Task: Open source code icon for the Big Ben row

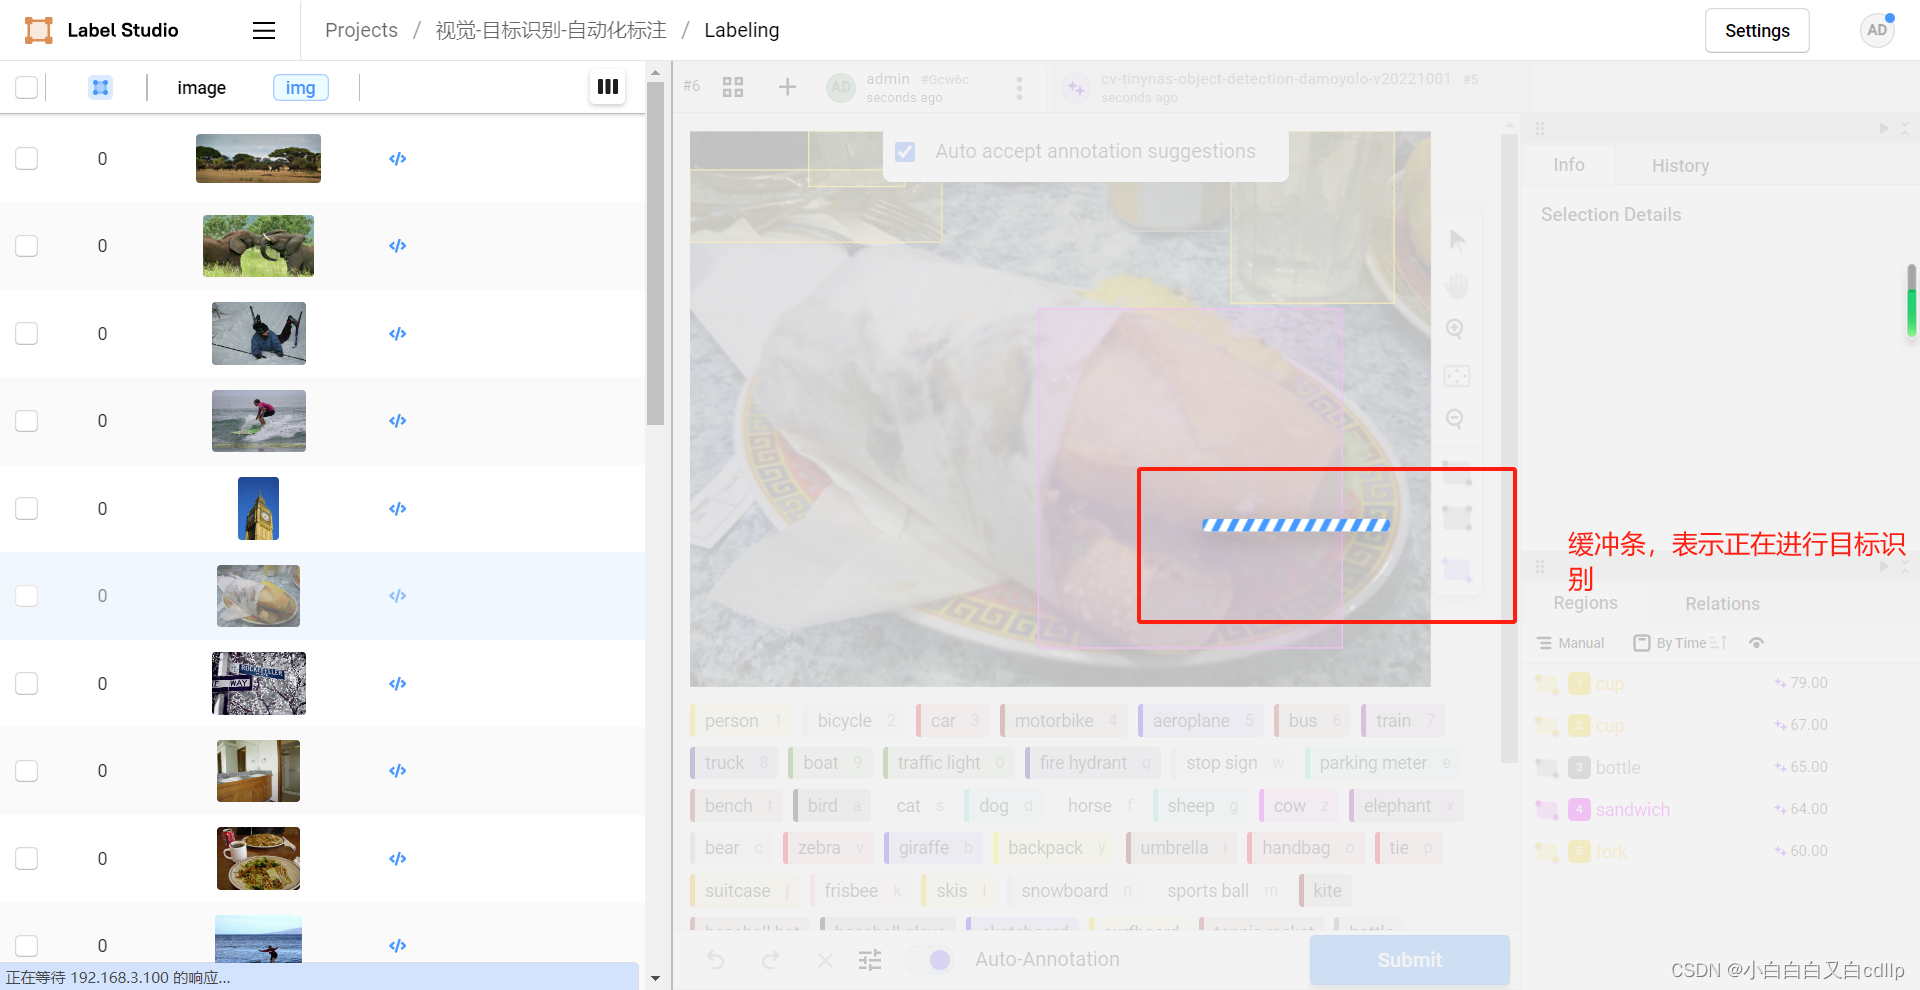Action: 397,509
